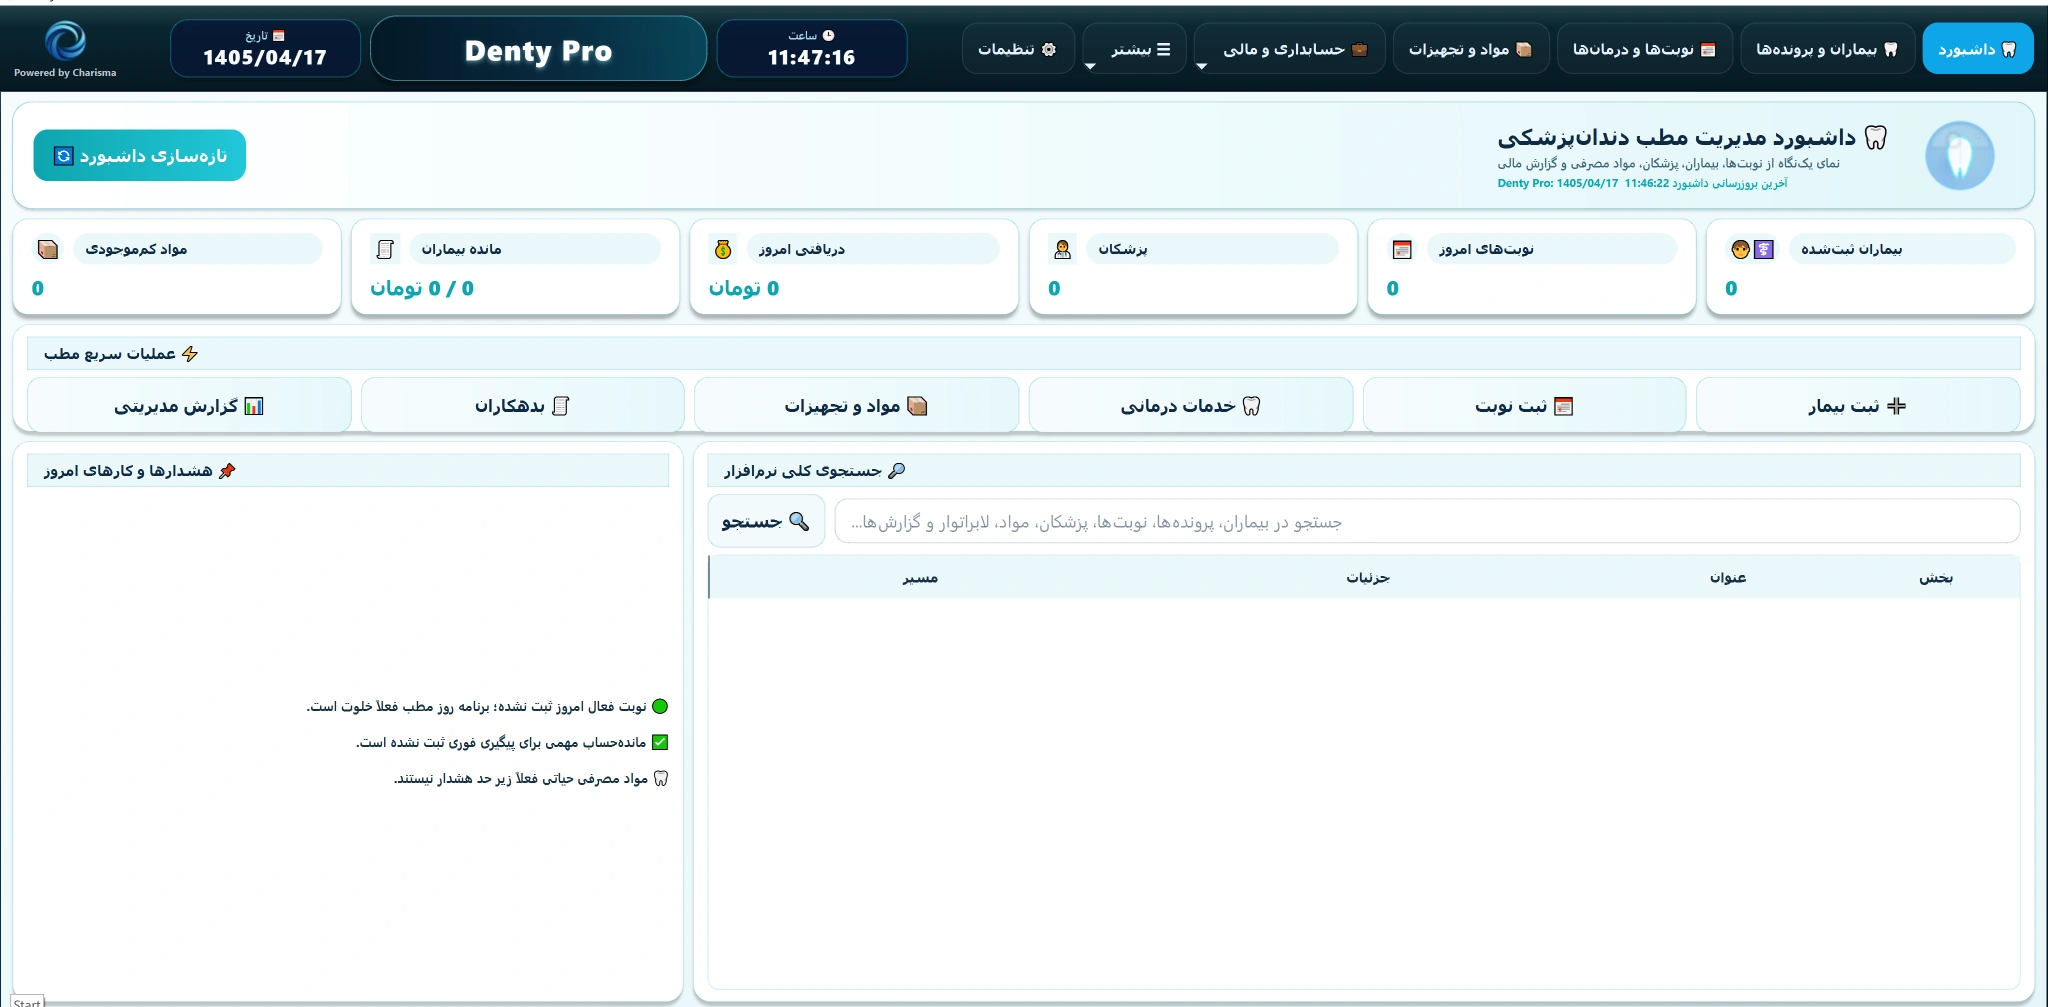This screenshot has height=1007, width=2048.
Task: Select مواد و تجهیزات in the top navigation bar
Action: 1470,49
